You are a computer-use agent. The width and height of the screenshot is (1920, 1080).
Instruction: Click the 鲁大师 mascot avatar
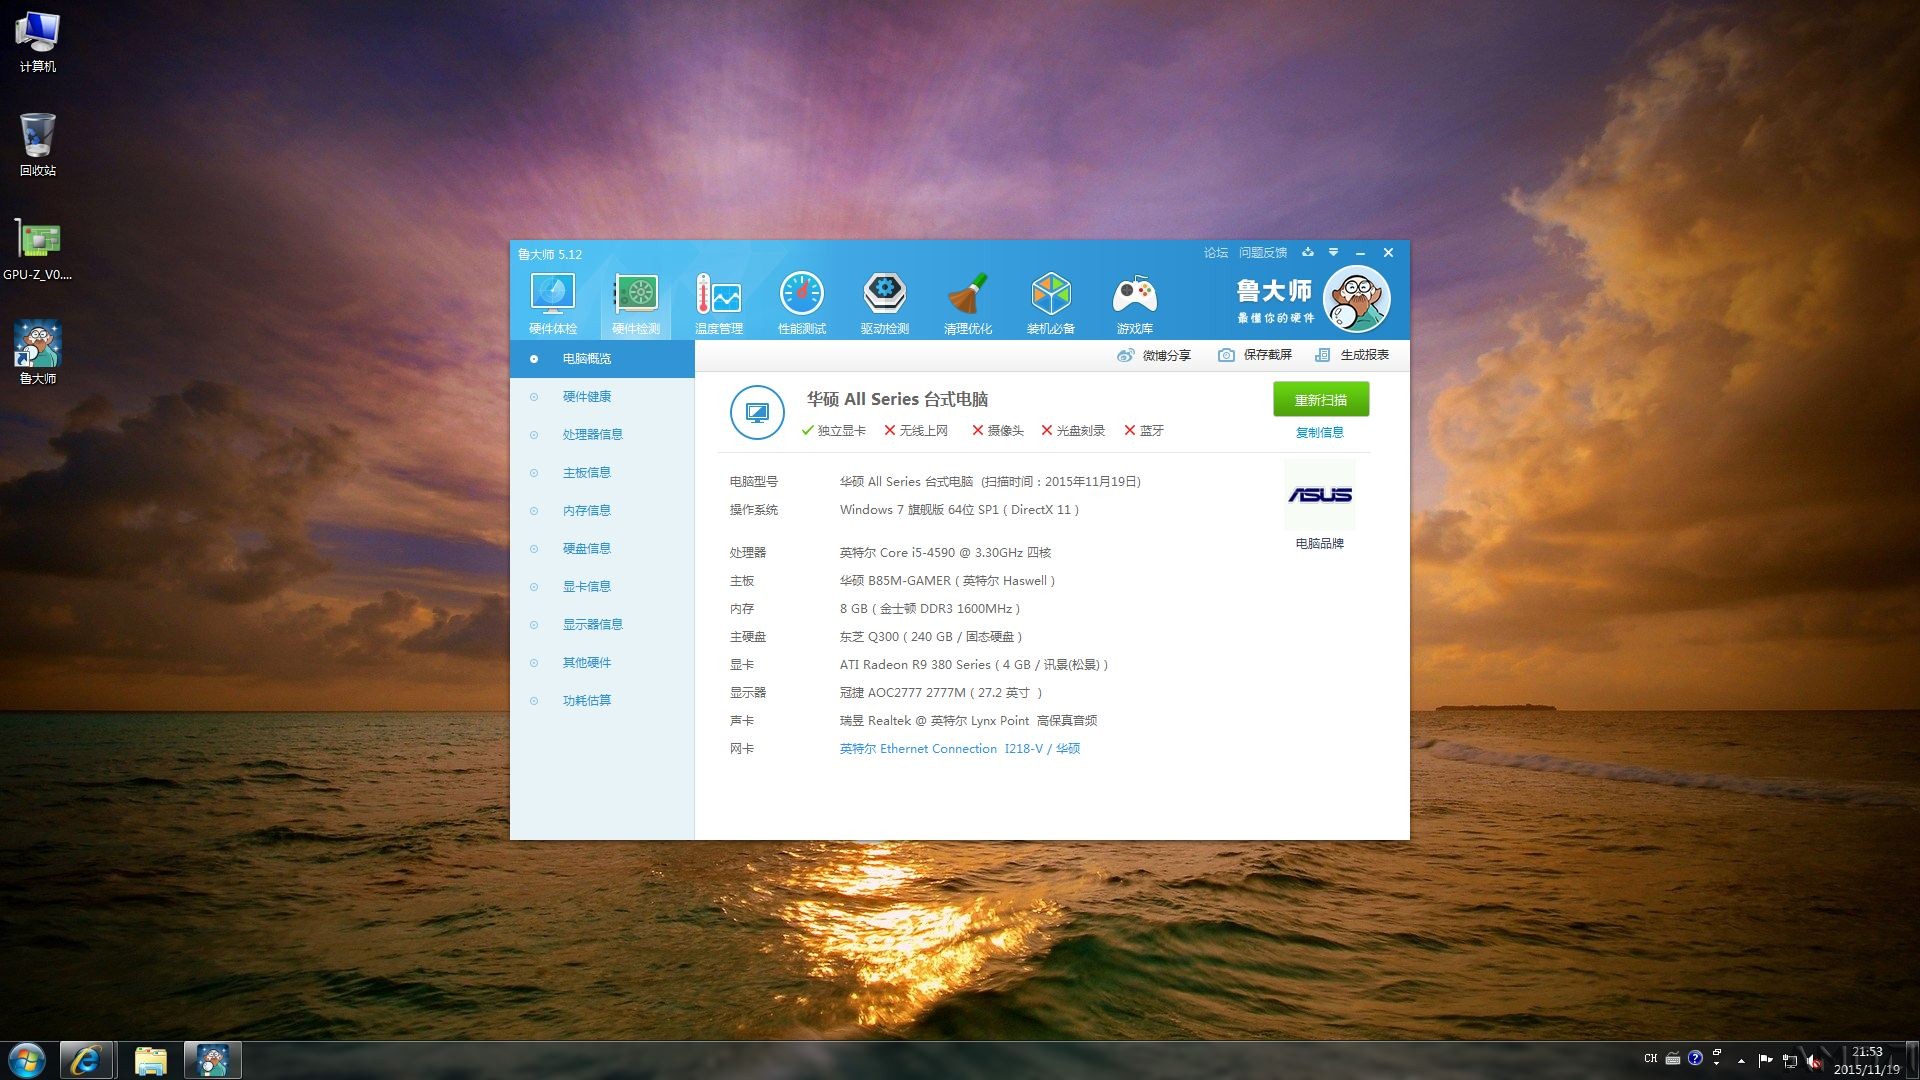(1356, 299)
